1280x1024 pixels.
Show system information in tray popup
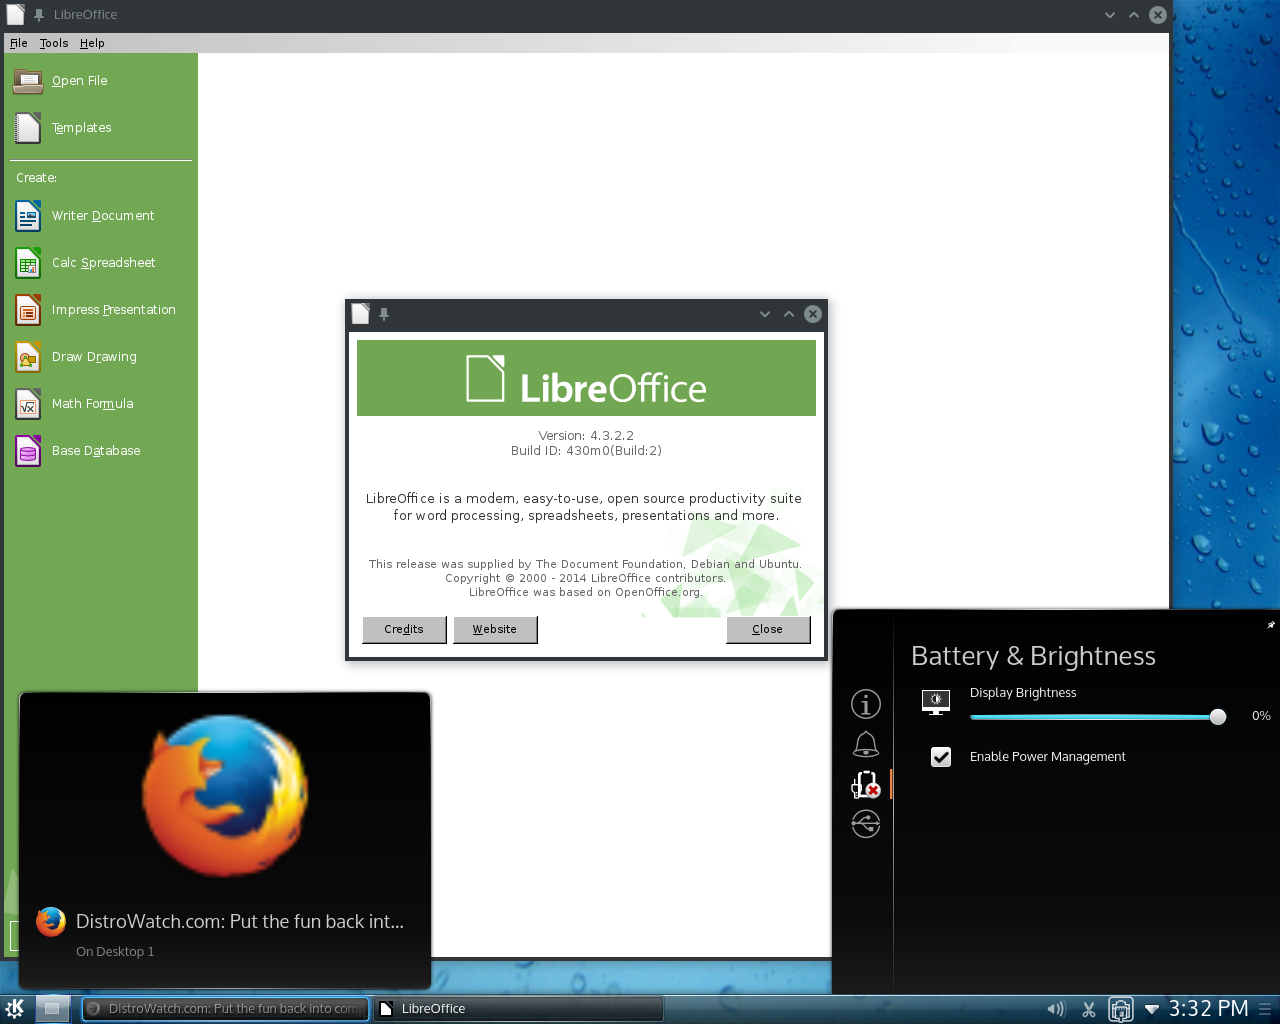pos(866,704)
